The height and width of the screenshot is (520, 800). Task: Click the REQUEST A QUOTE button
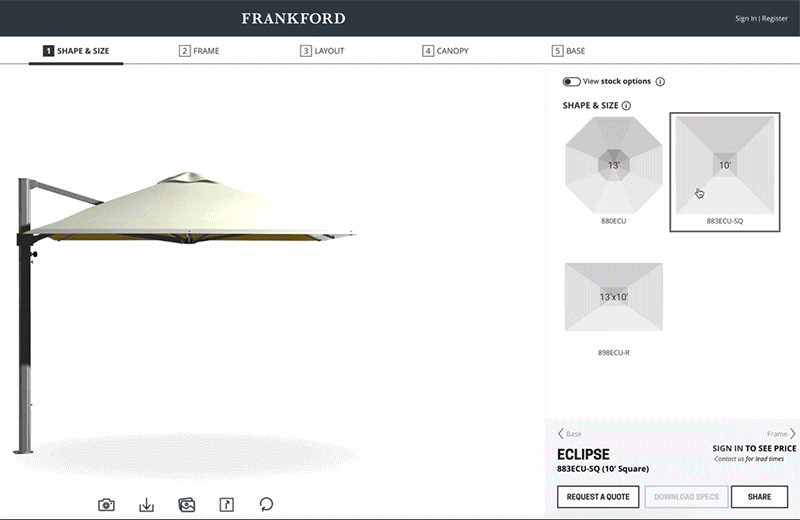[598, 497]
